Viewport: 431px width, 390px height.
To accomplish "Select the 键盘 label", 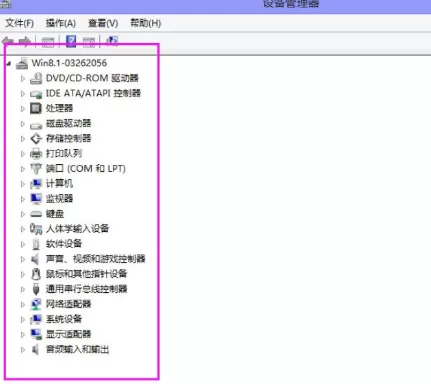I will pos(55,214).
